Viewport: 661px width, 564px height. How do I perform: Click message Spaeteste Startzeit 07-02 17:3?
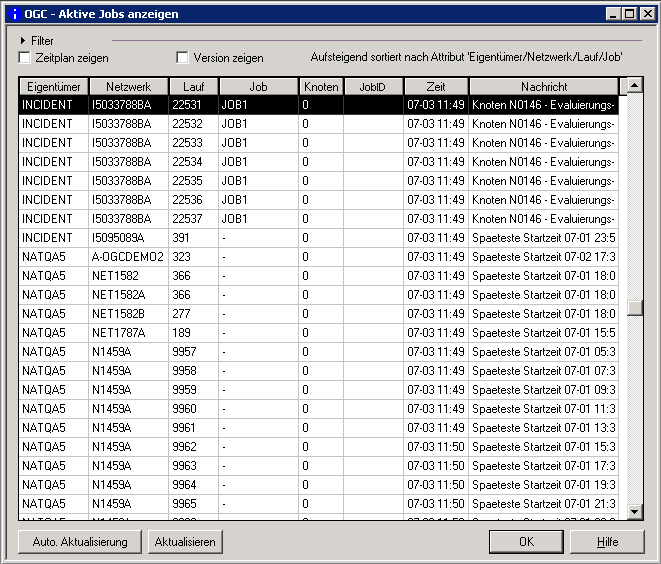click(543, 257)
